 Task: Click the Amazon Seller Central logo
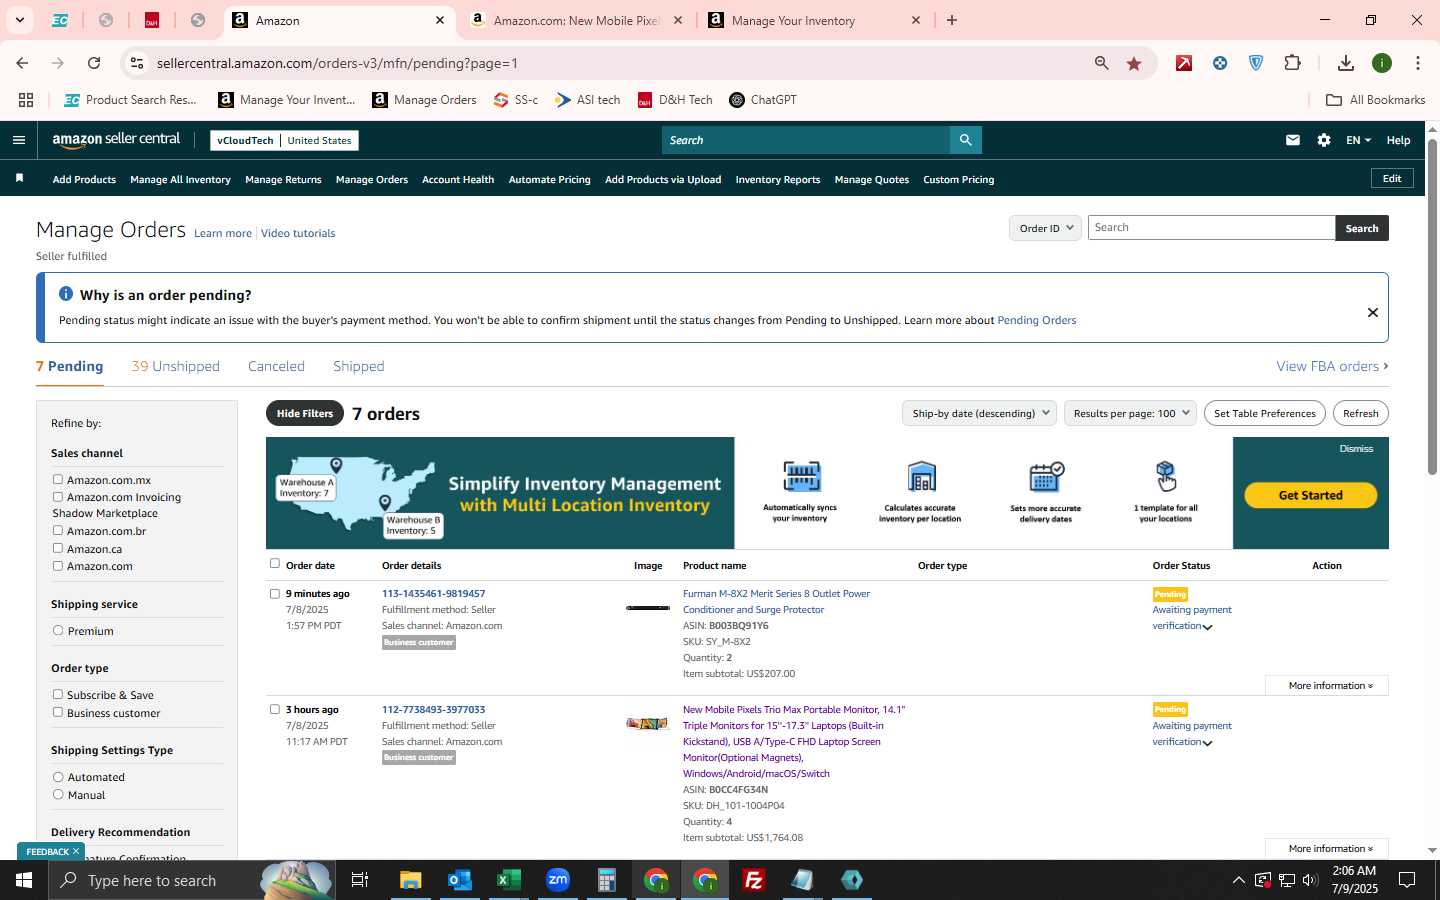[116, 140]
